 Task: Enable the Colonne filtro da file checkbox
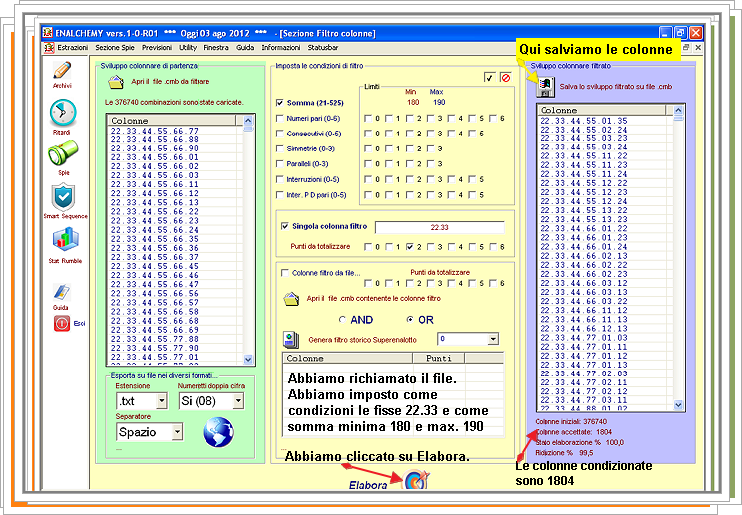[x=285, y=273]
